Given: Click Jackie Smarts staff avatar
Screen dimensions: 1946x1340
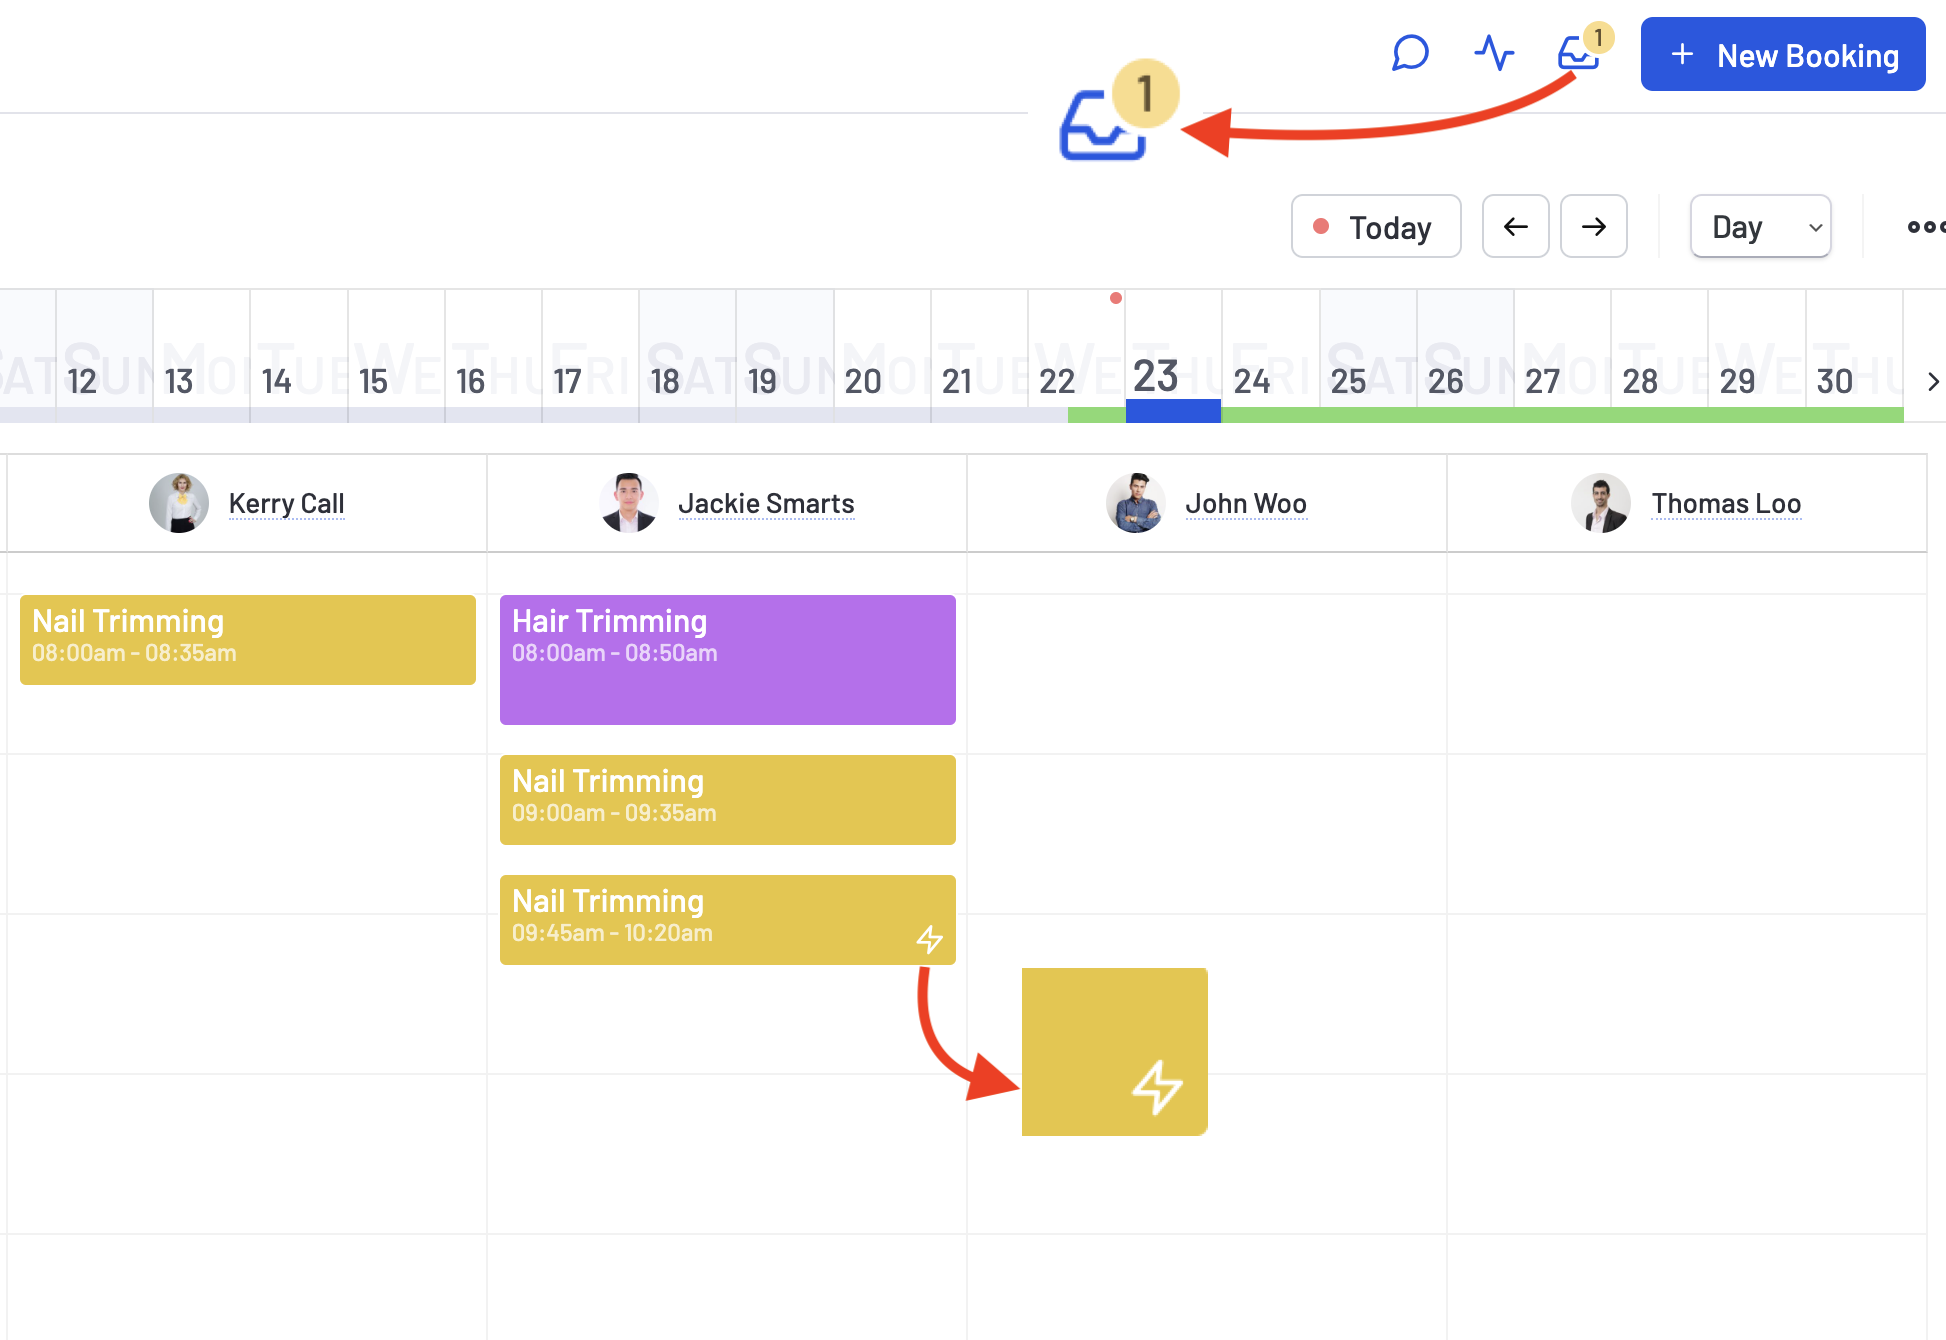Looking at the screenshot, I should tap(628, 501).
